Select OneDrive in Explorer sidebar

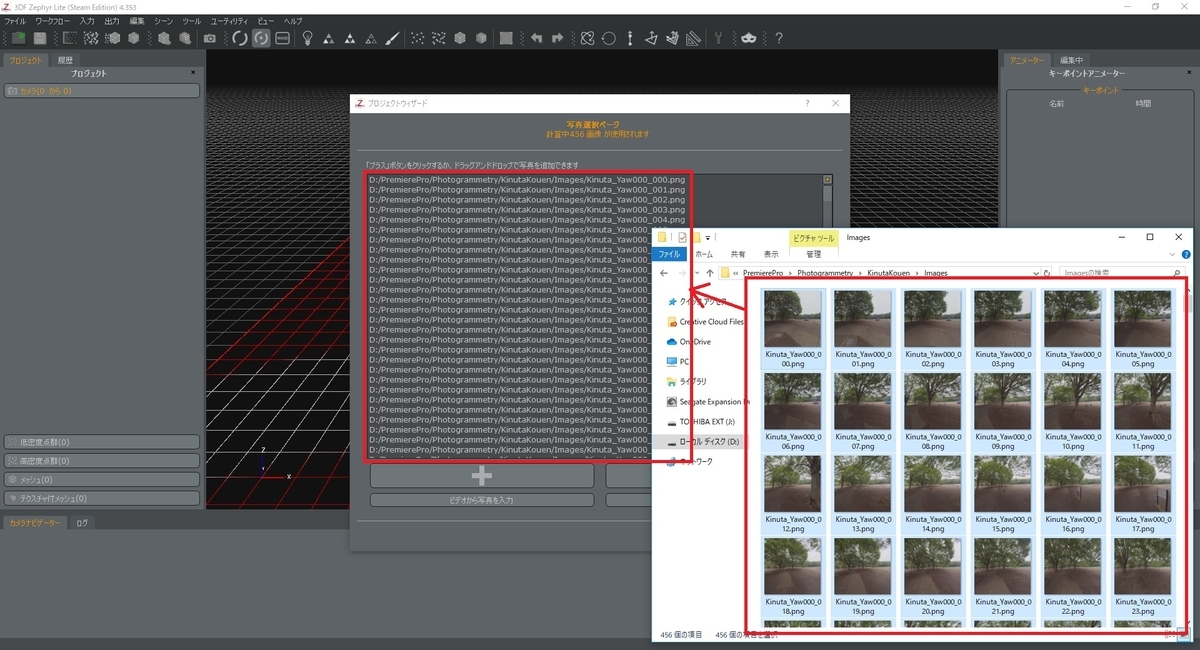688,342
